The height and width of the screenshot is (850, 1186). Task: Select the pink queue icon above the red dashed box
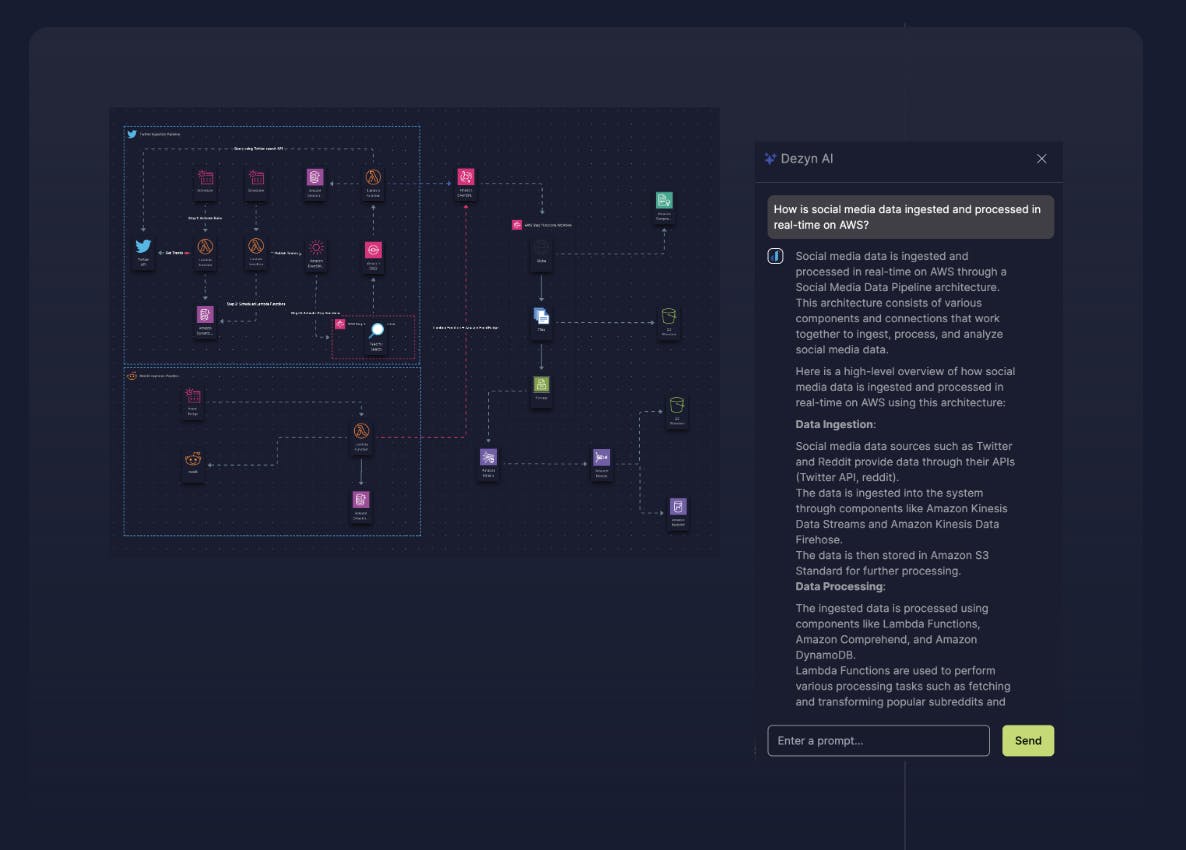pyautogui.click(x=373, y=250)
